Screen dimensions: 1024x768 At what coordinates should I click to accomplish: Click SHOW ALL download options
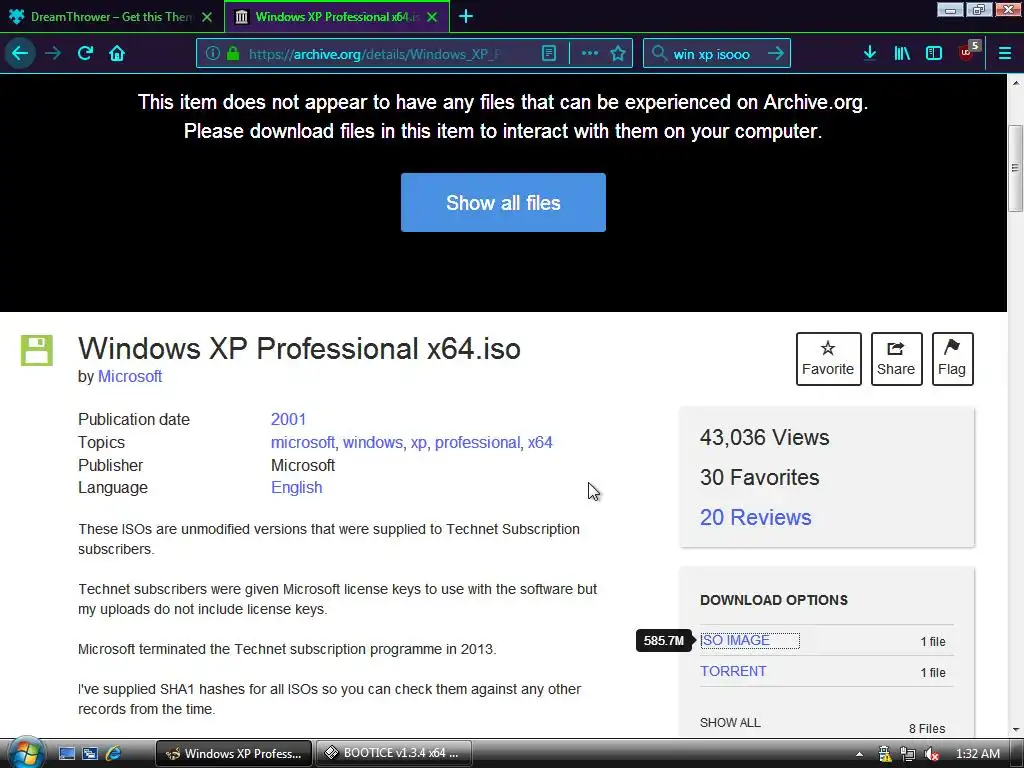tap(730, 723)
